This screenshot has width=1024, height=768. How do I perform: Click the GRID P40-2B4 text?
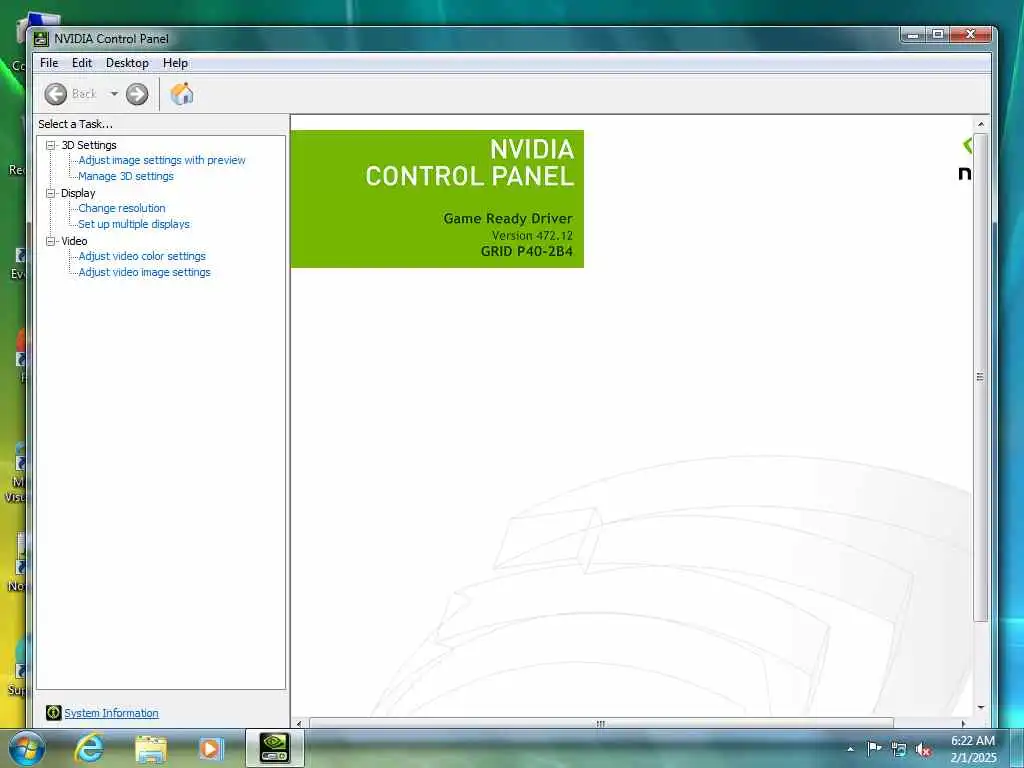coord(526,251)
